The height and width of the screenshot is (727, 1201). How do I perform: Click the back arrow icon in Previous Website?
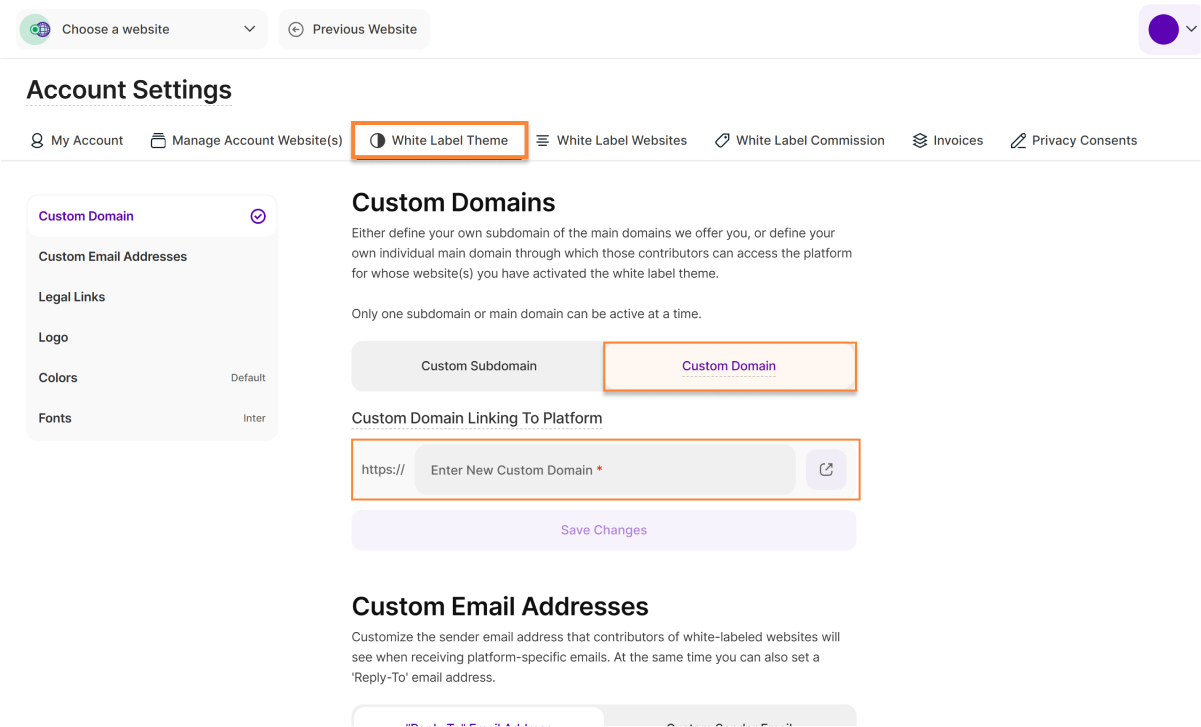(296, 29)
